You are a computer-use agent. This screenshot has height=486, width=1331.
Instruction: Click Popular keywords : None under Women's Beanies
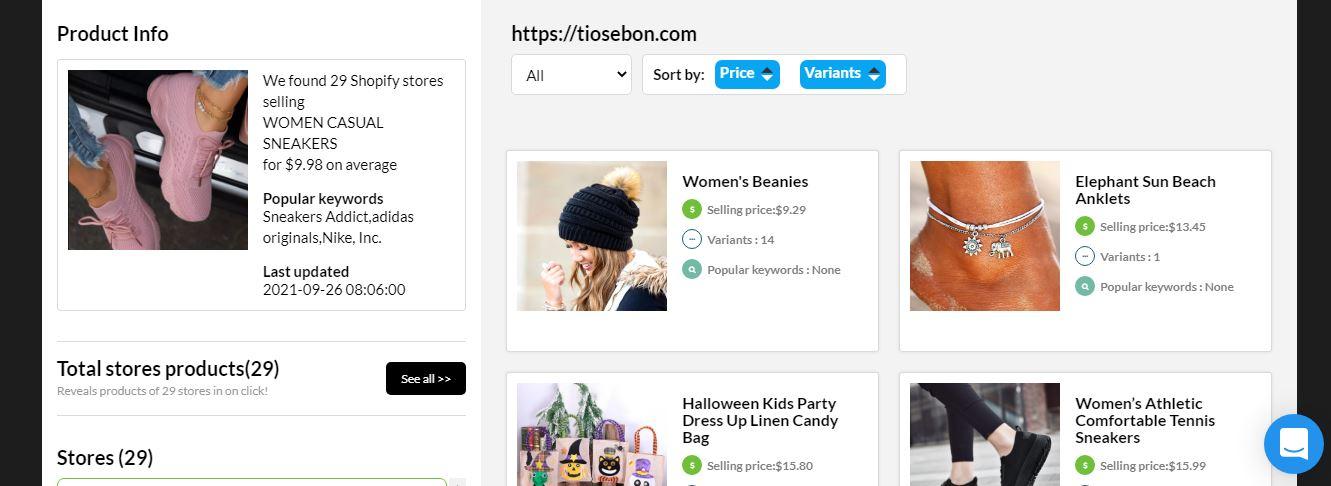click(774, 270)
